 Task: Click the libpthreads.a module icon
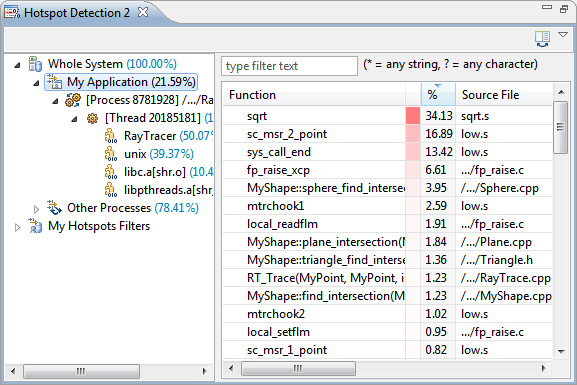111,190
